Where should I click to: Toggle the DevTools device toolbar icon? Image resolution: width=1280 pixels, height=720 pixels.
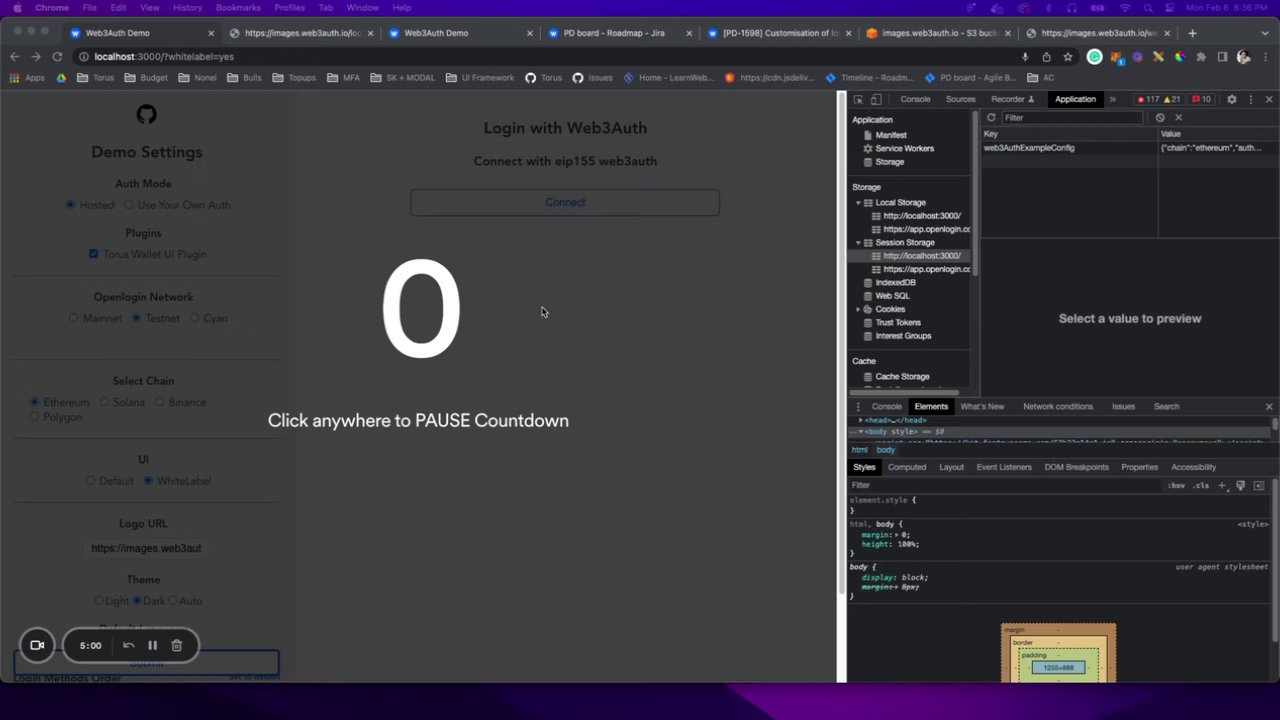point(876,99)
